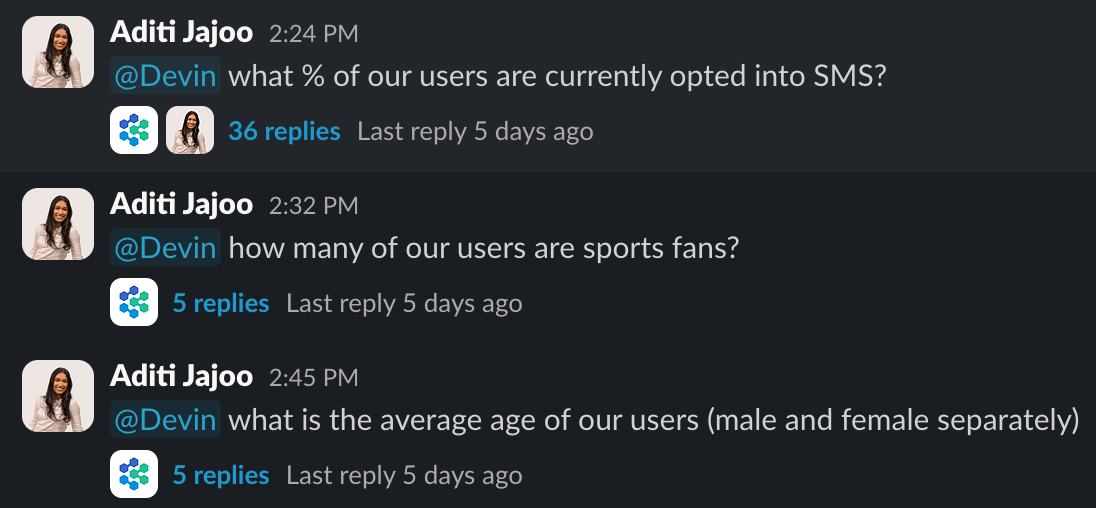
Task: Click "Last reply 5 days ago" under SMS question
Action: [x=475, y=131]
